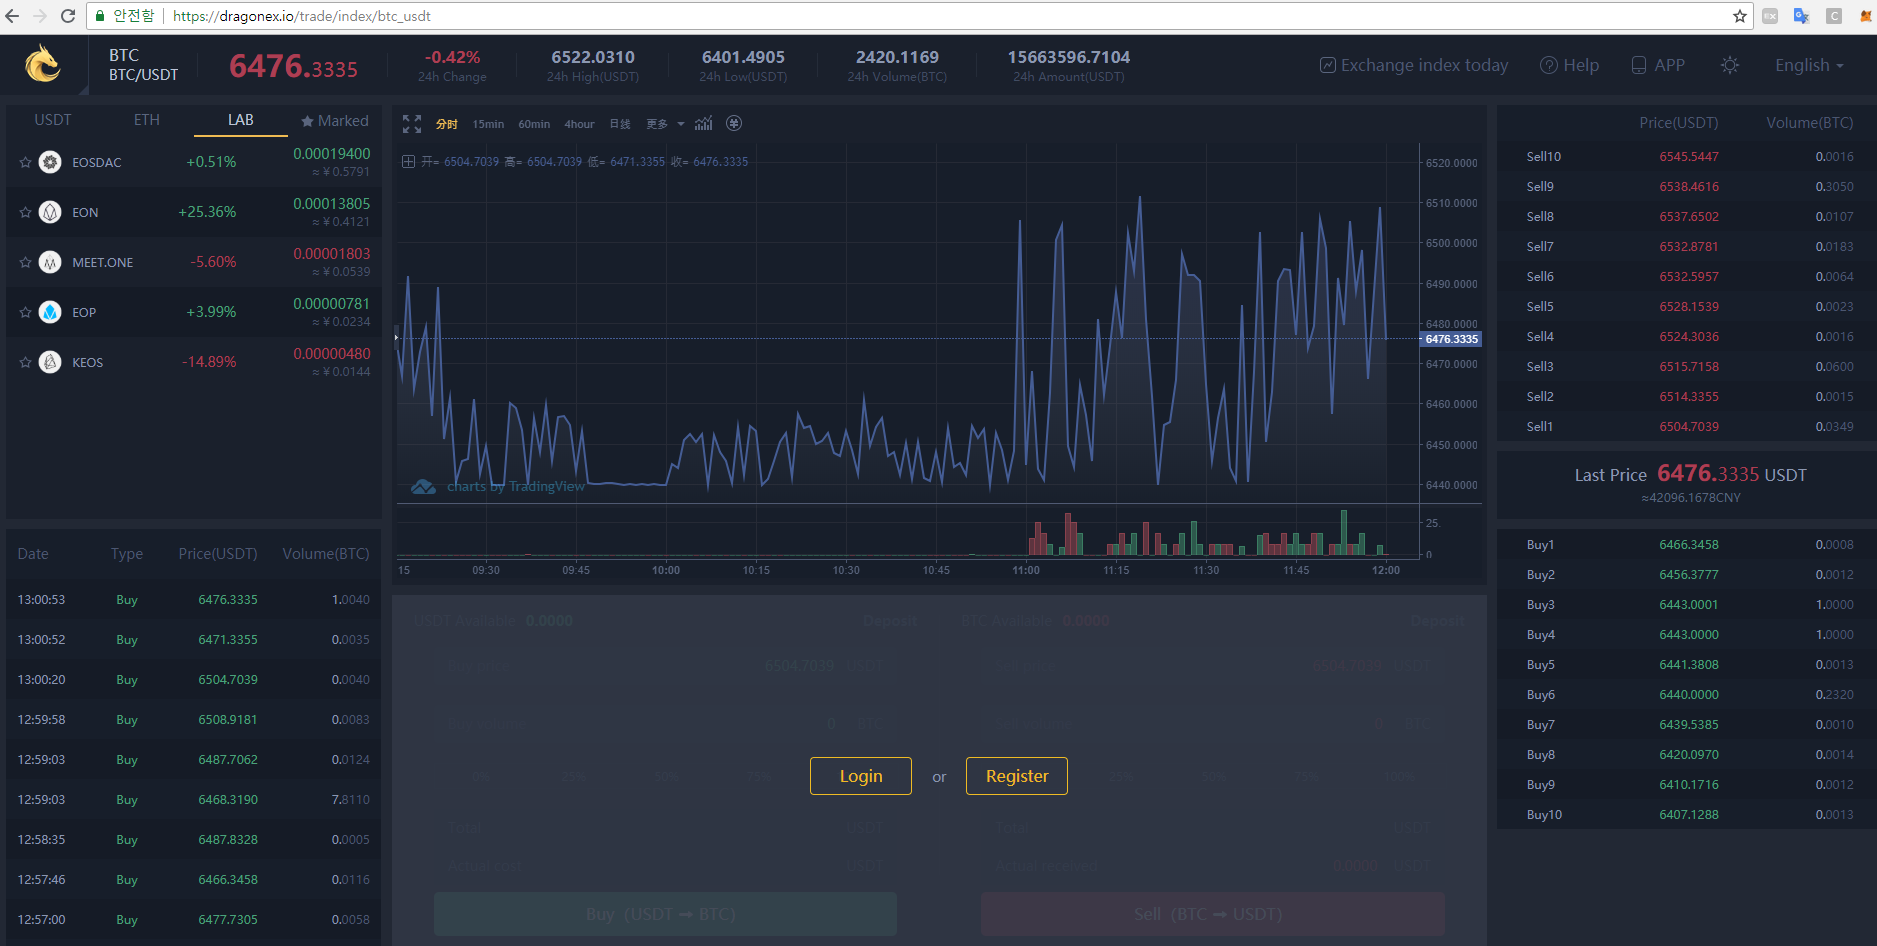Click the browser forward arrow
This screenshot has height=946, width=1877.
point(40,16)
